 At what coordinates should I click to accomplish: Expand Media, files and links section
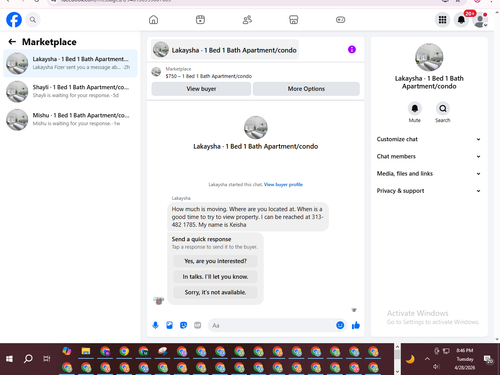(429, 174)
